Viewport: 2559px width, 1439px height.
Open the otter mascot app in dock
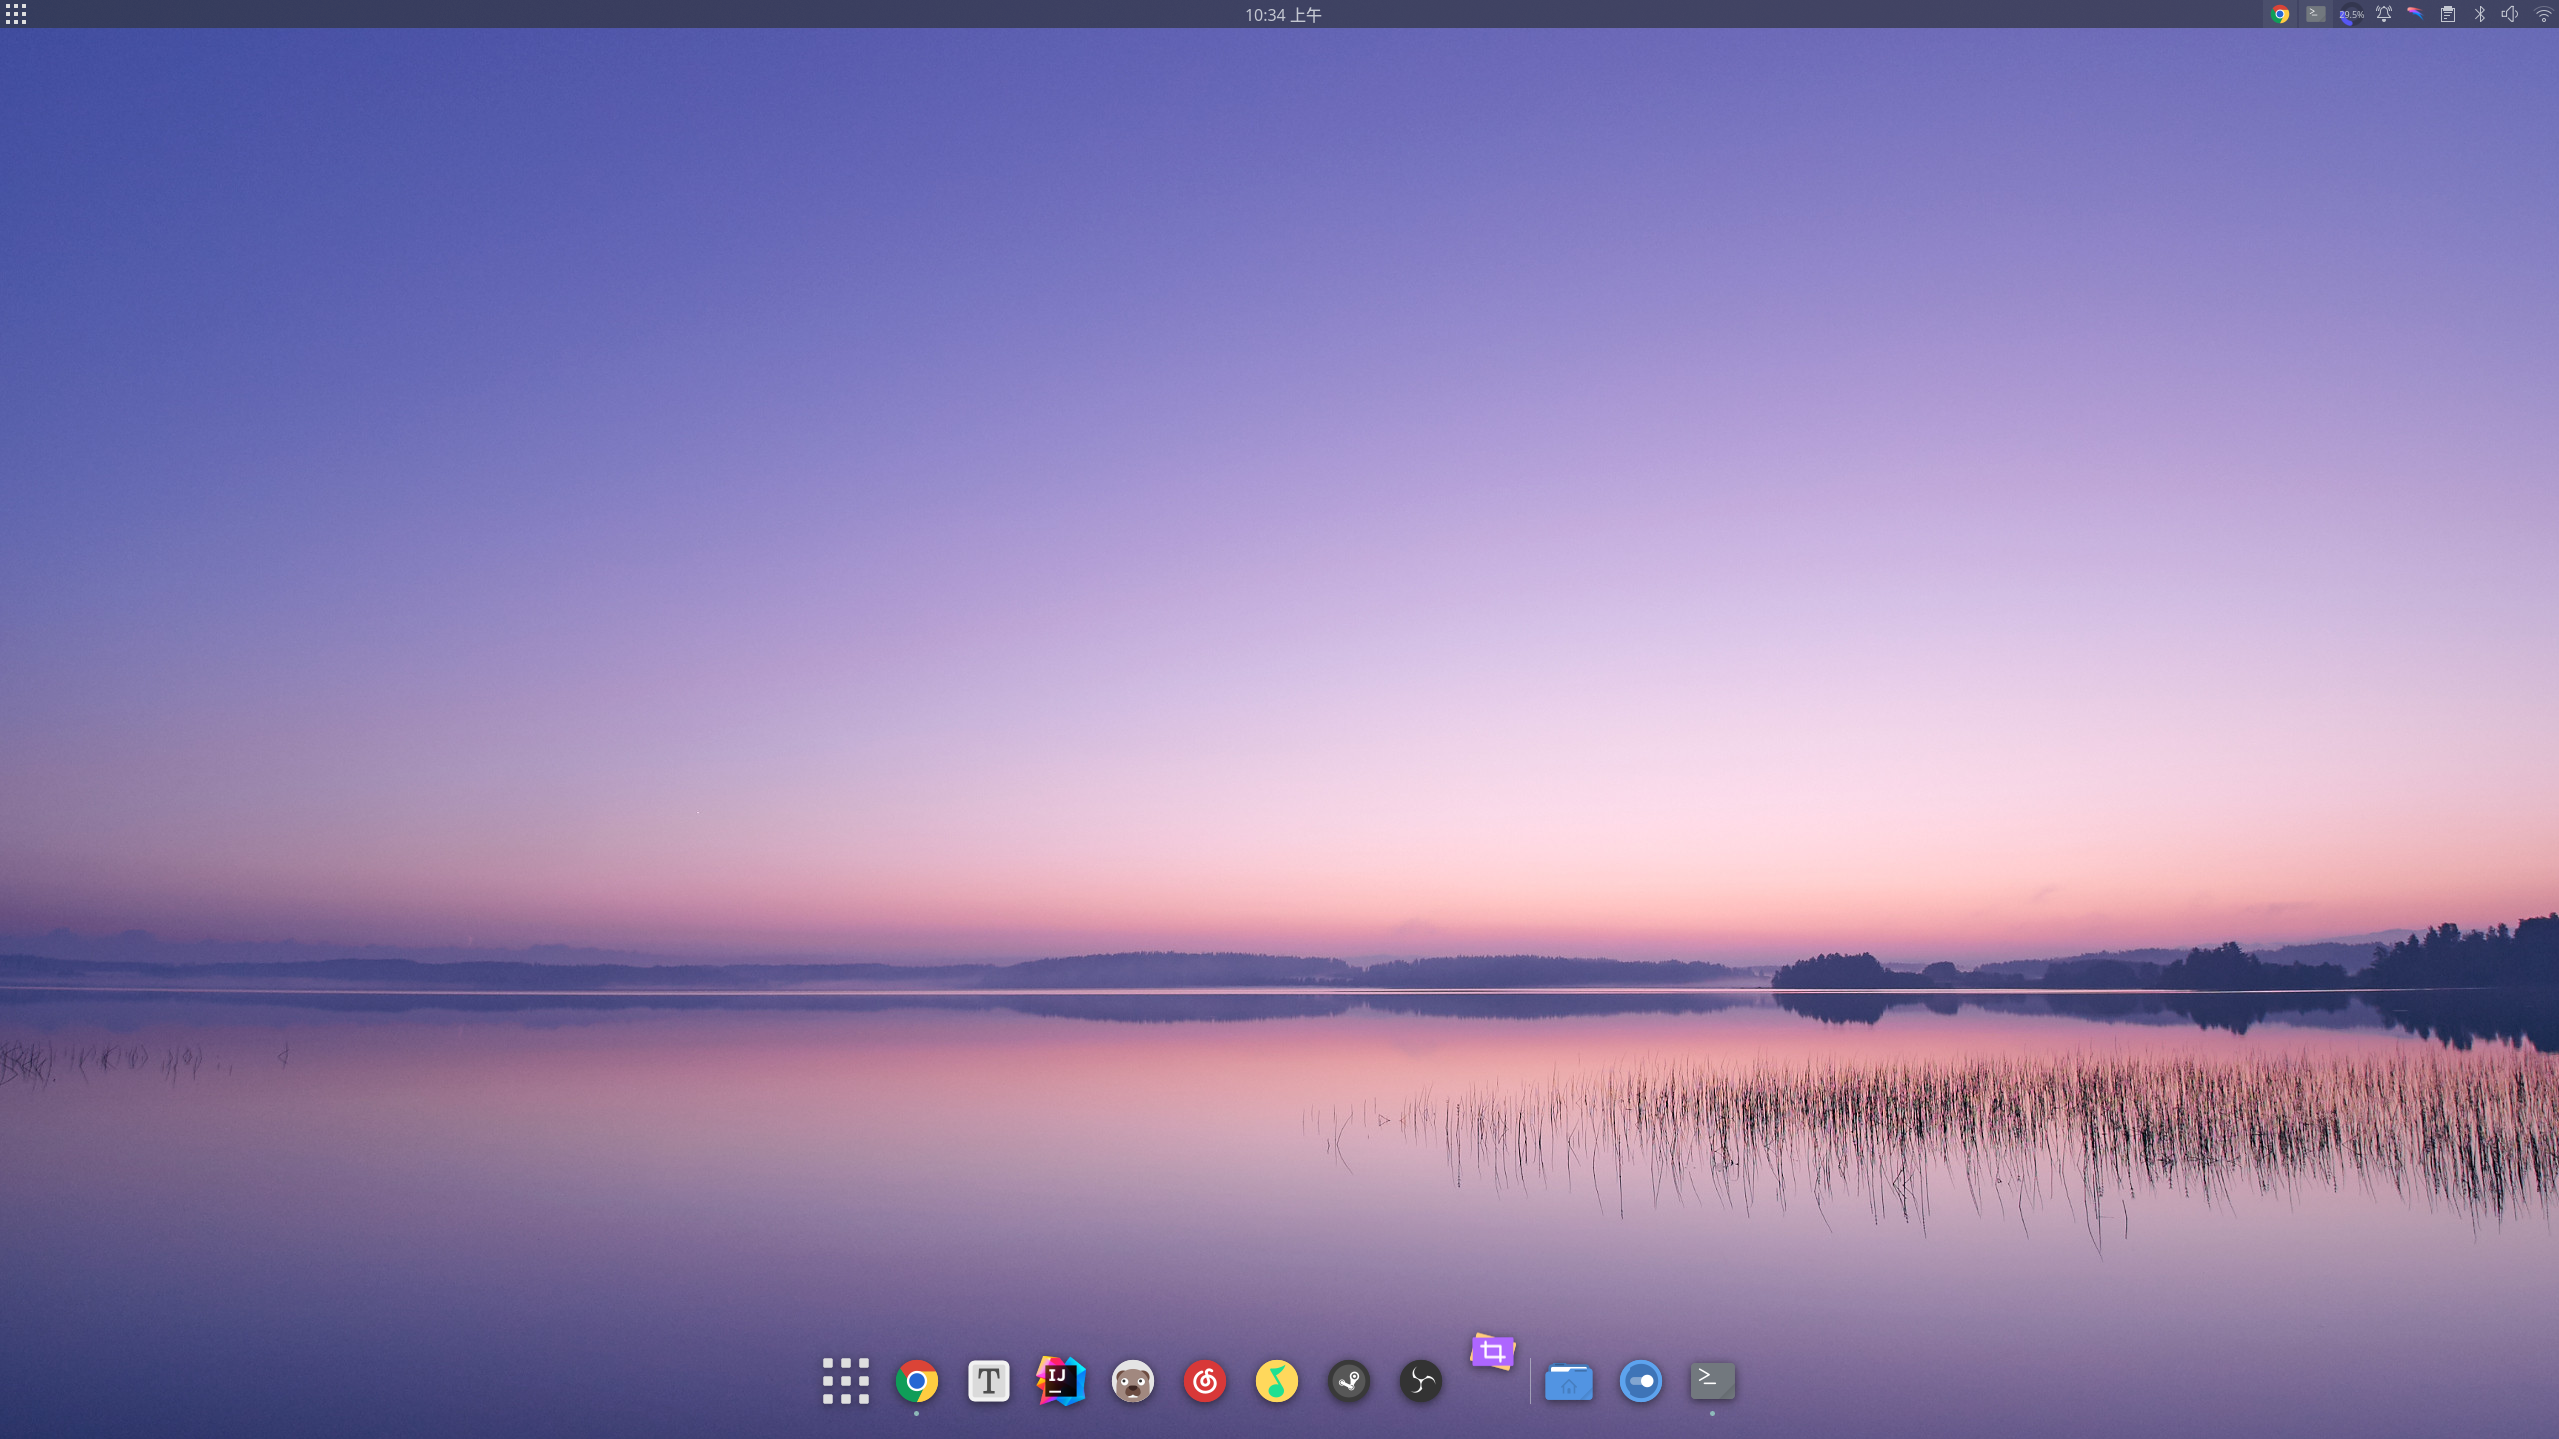(x=1132, y=1381)
